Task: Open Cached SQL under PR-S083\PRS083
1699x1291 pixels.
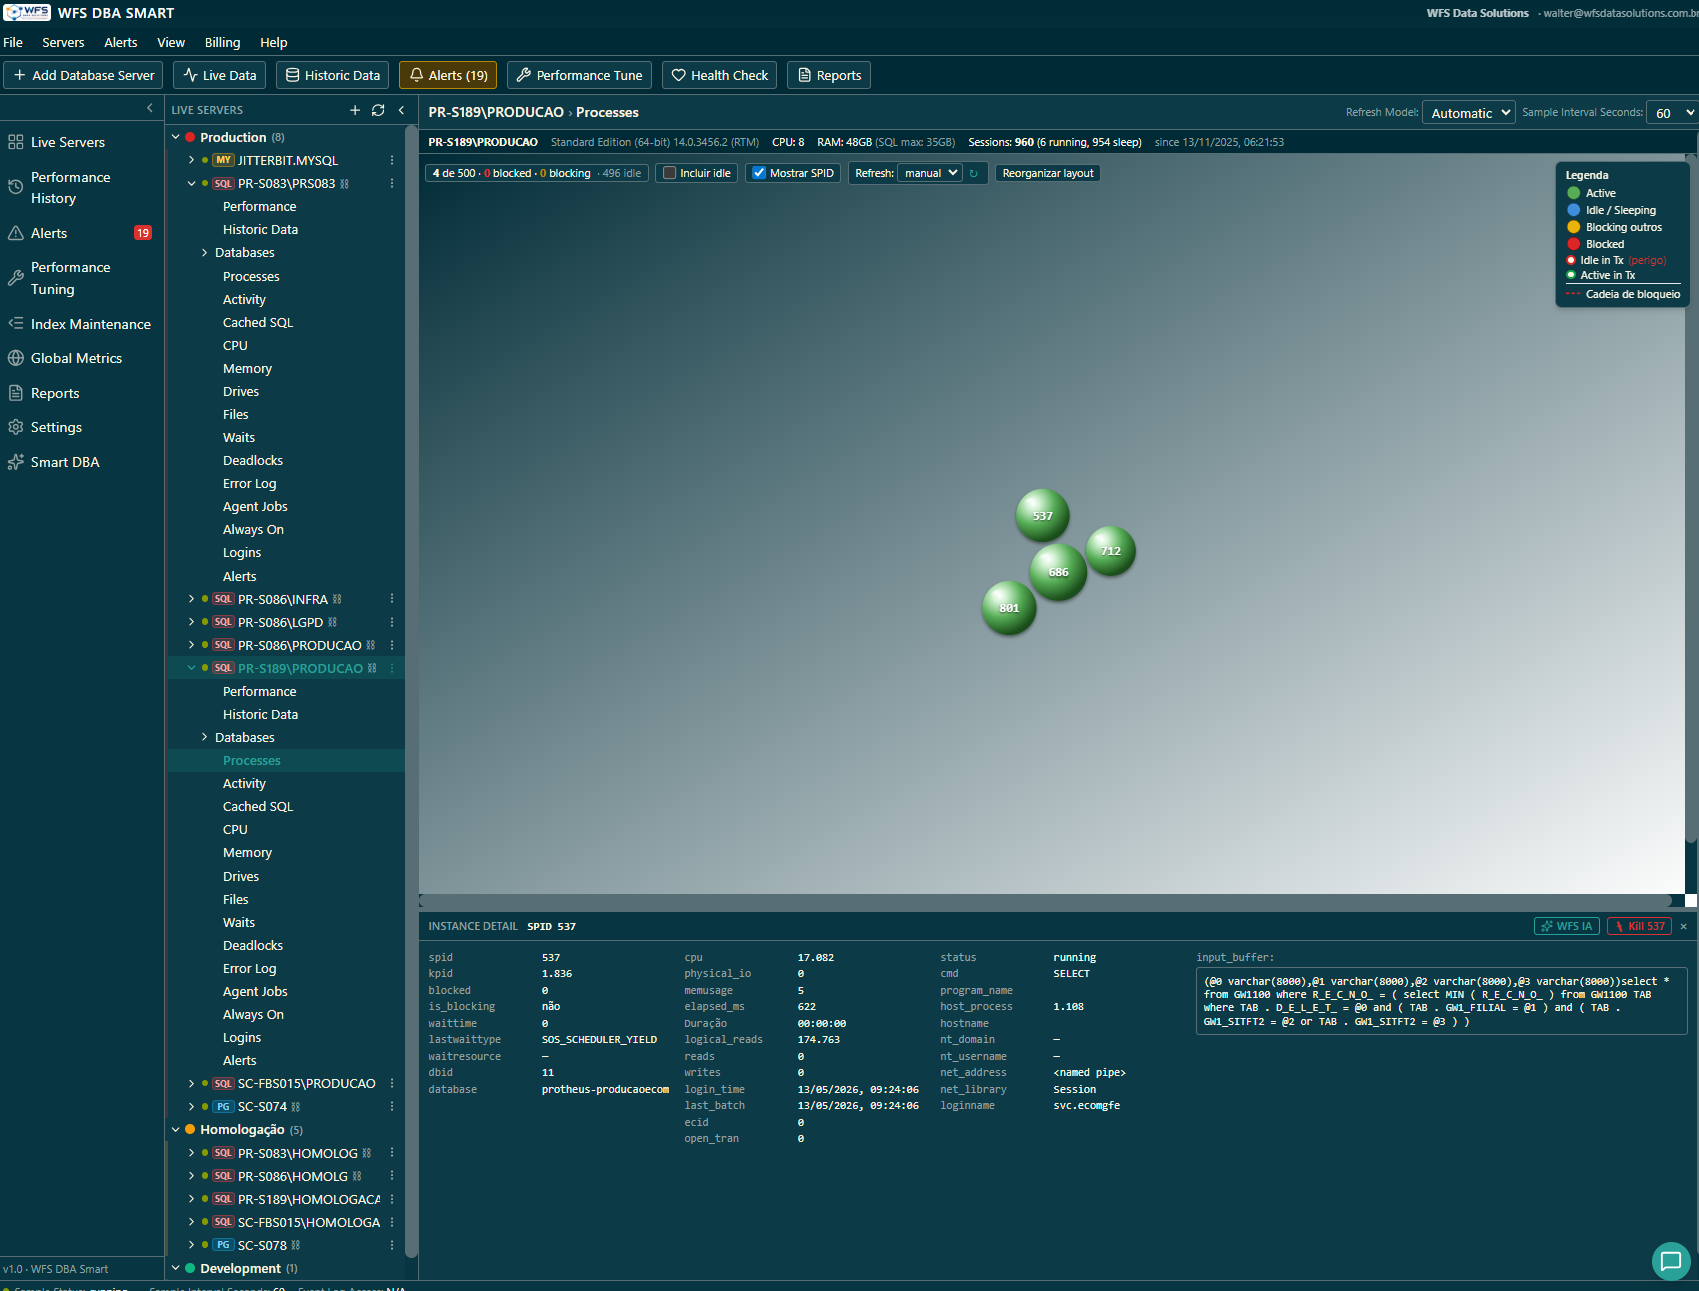Action: point(258,322)
